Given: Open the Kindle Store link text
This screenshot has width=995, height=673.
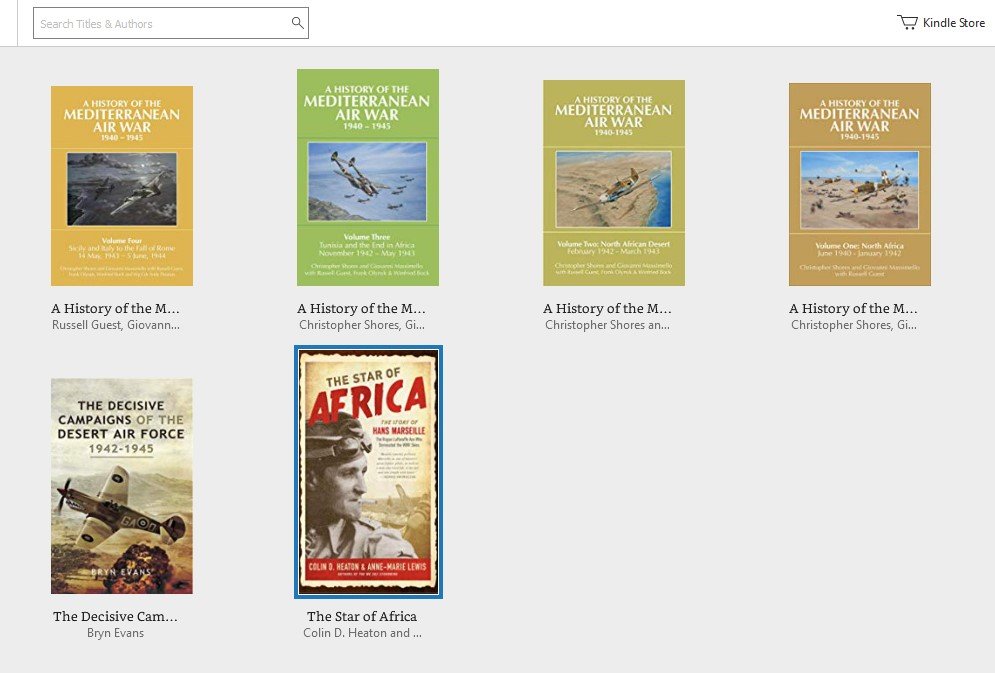Looking at the screenshot, I should click(x=953, y=23).
